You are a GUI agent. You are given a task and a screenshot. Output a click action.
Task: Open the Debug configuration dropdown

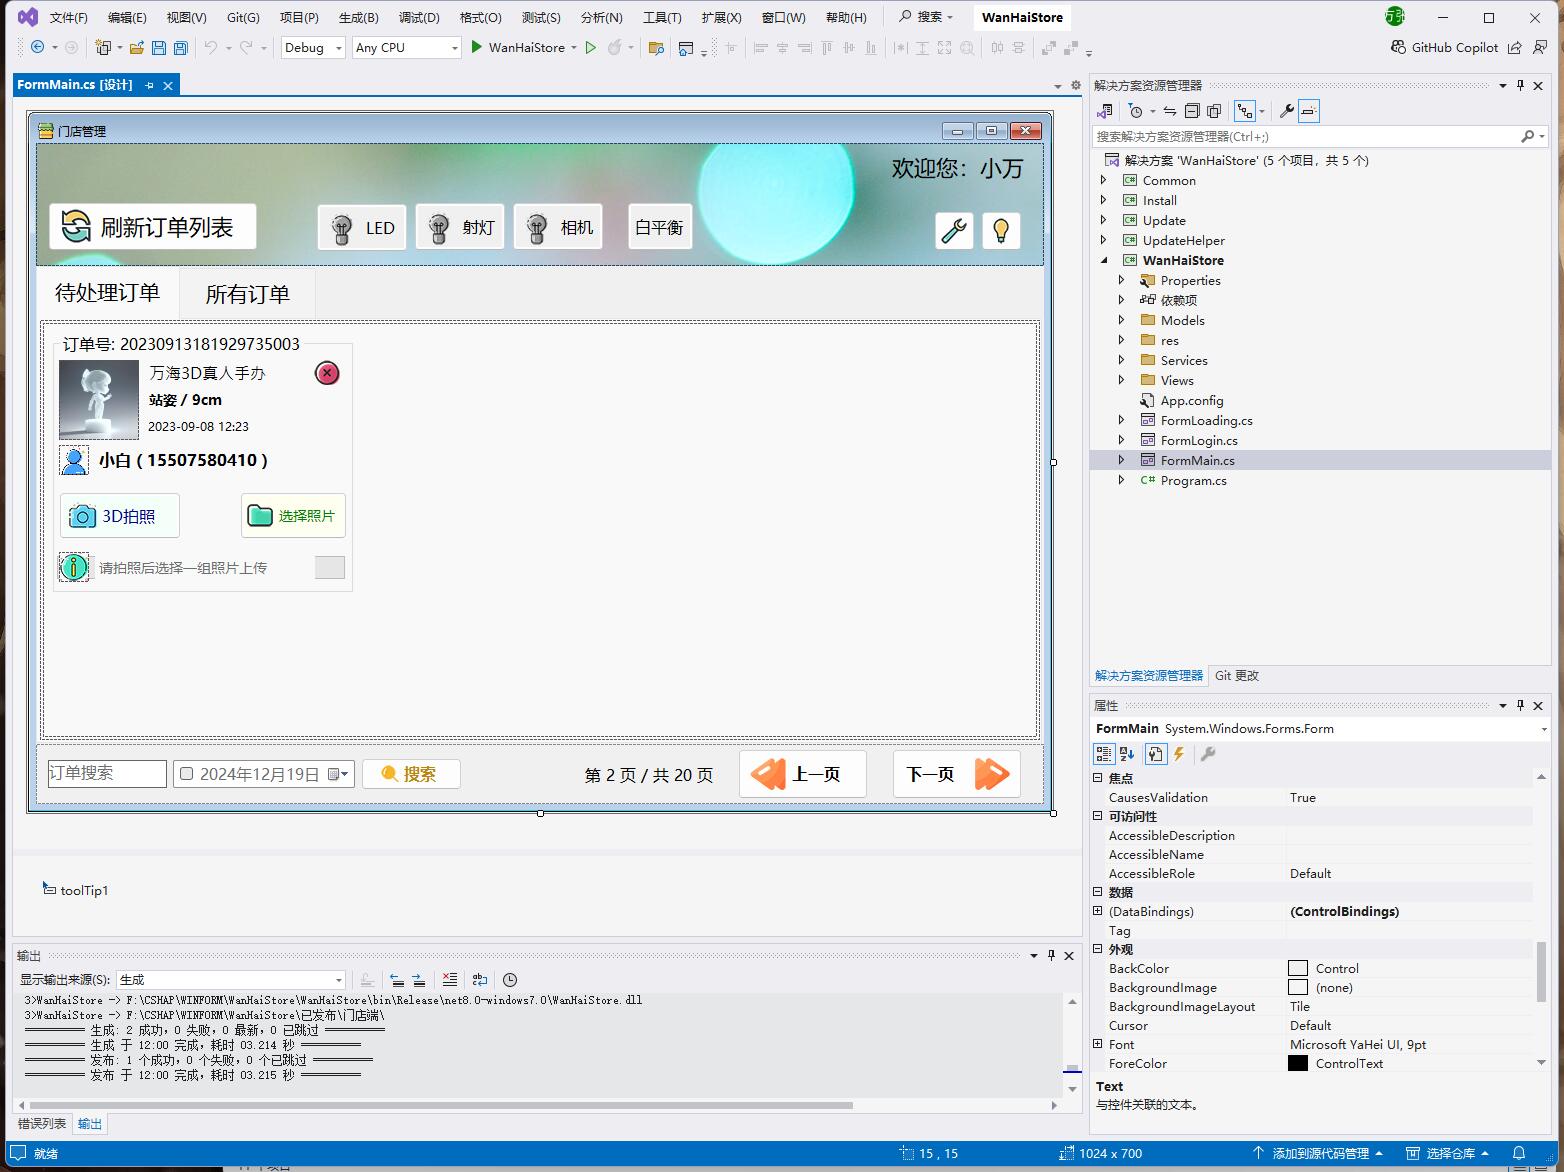(313, 47)
